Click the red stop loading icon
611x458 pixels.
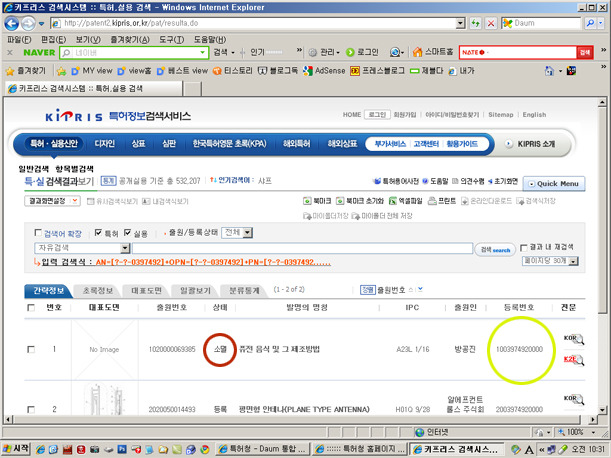pos(491,23)
